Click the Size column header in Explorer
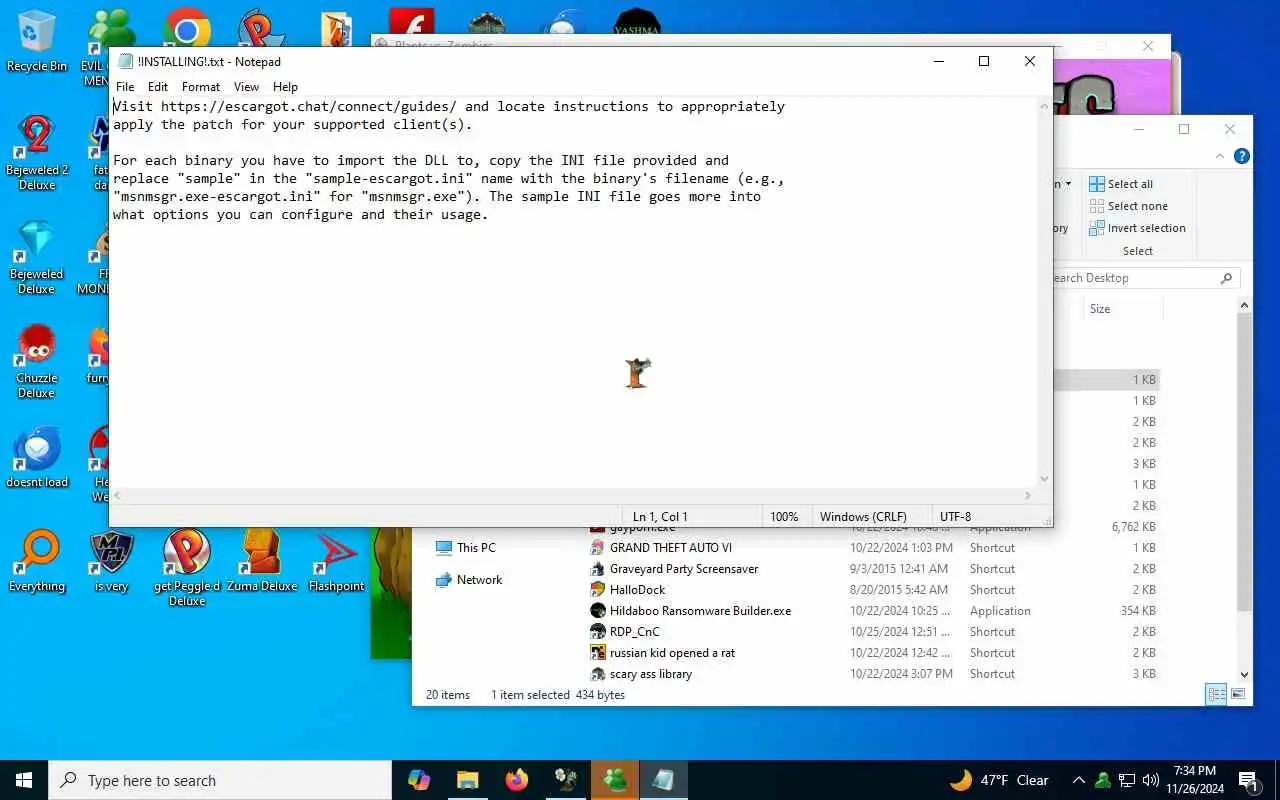Screen dimensions: 1280x800 [x=1121, y=309]
